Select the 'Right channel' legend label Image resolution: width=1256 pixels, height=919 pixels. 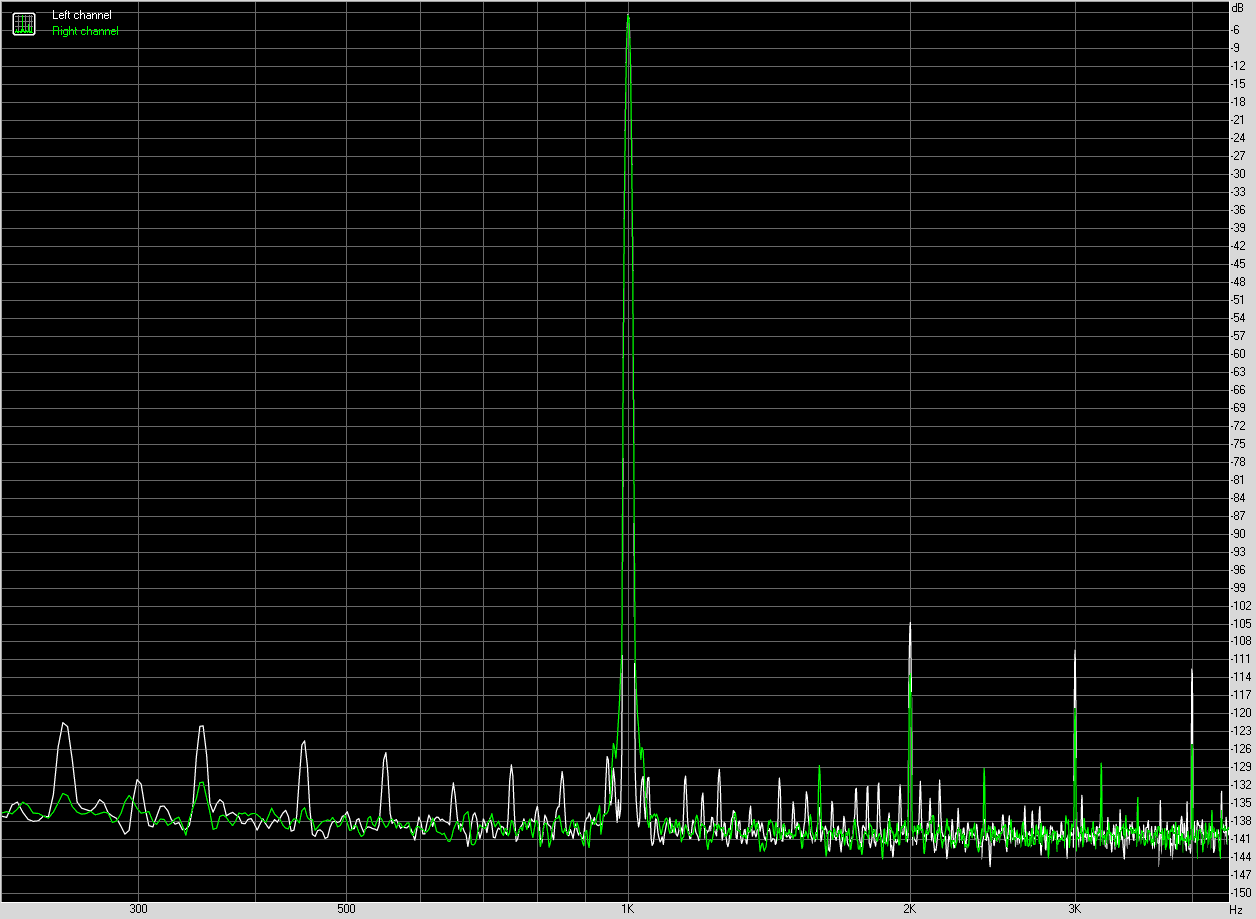[85, 31]
